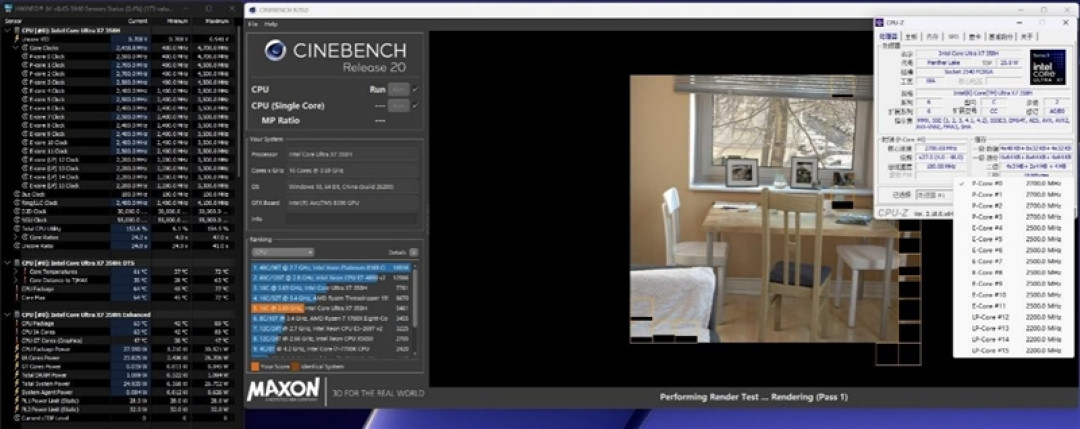Click the Run button for CPU test
Image resolution: width=1080 pixels, height=429 pixels.
coord(398,90)
